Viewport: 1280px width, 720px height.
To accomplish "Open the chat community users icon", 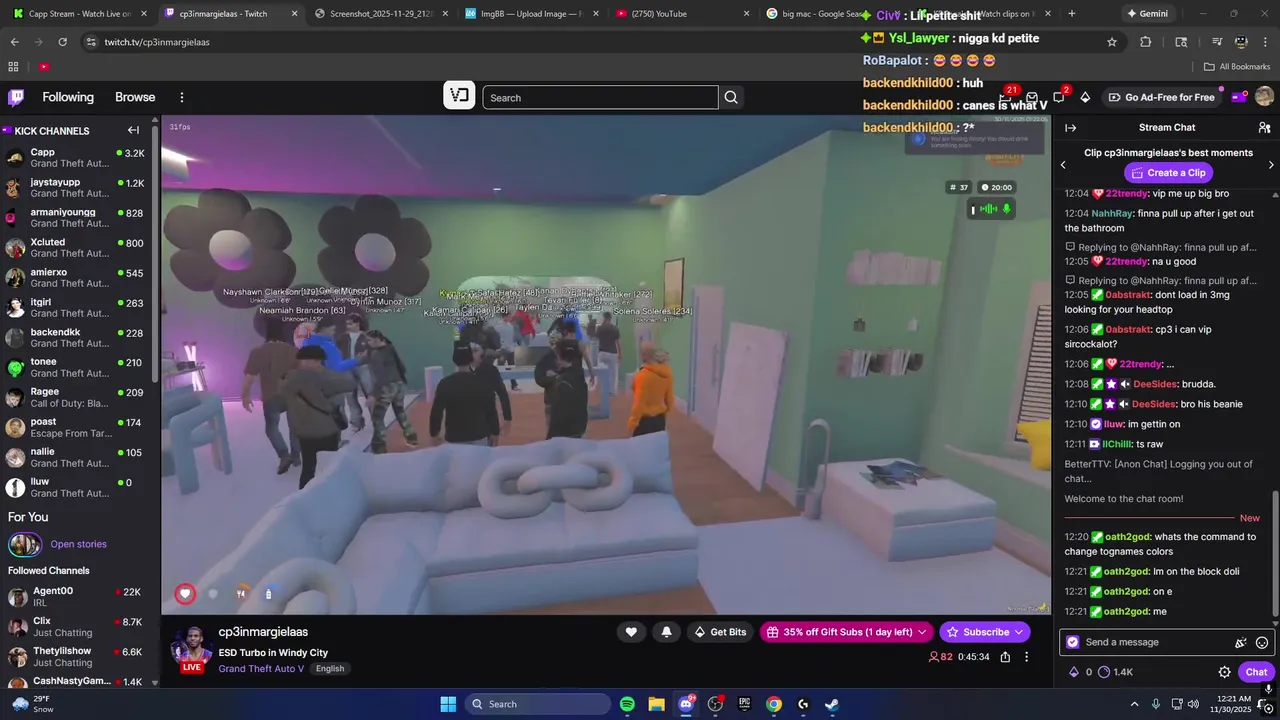I will click(1264, 128).
